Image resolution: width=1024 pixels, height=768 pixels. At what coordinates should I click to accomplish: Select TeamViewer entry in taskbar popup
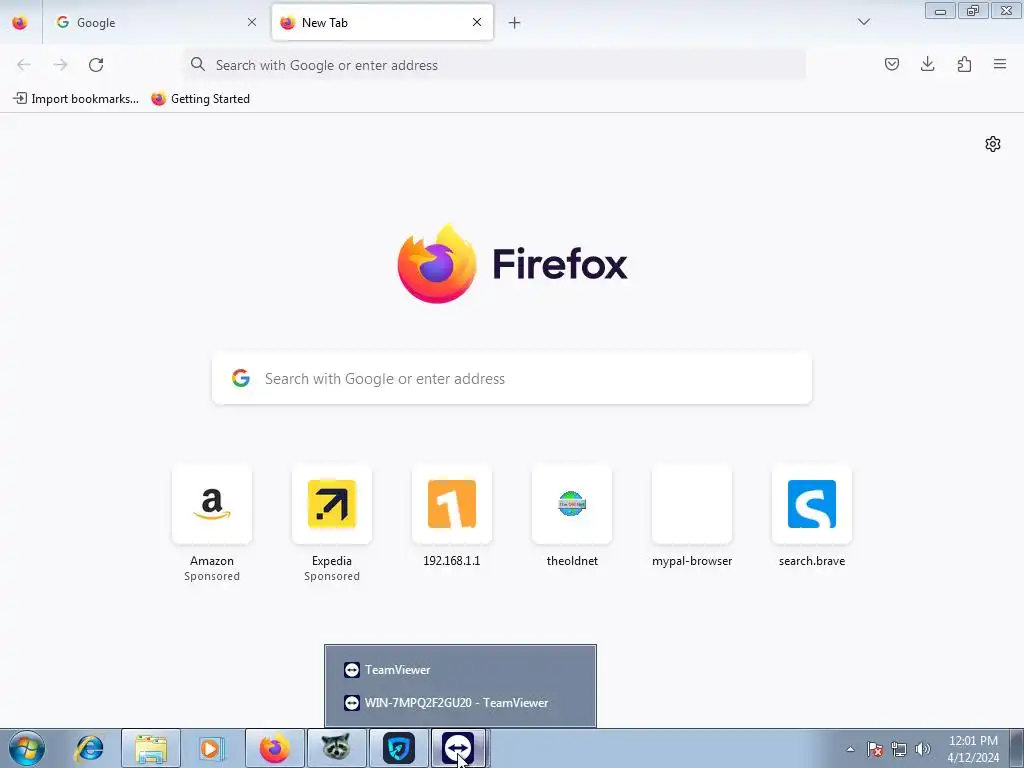(x=460, y=669)
